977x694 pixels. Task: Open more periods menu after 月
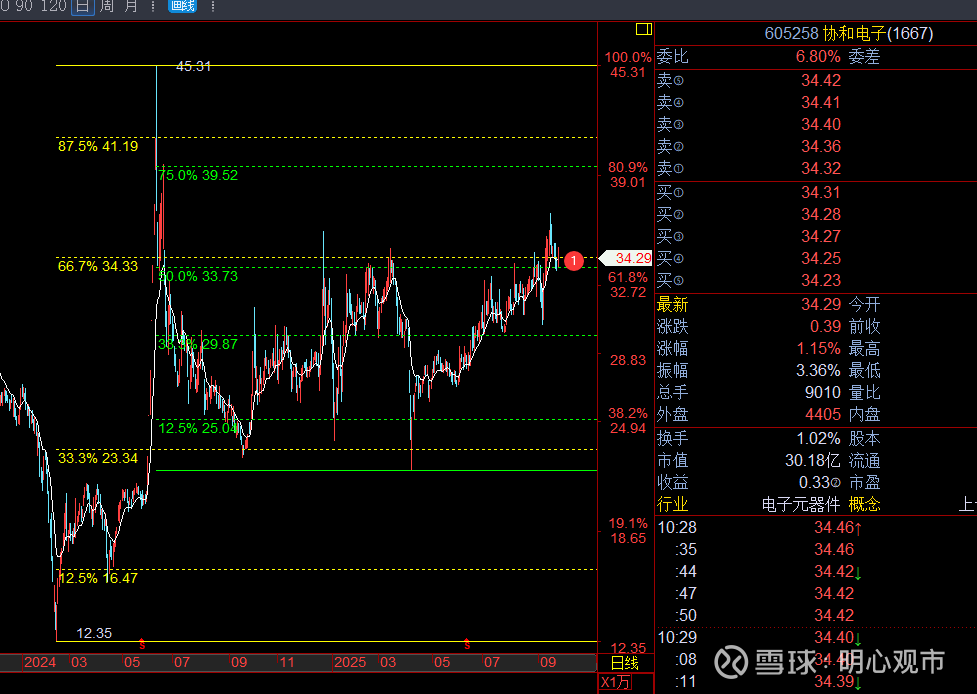point(153,6)
